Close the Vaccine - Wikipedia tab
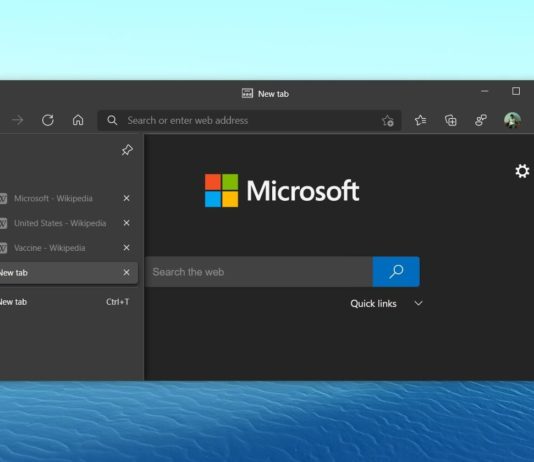 (126, 248)
